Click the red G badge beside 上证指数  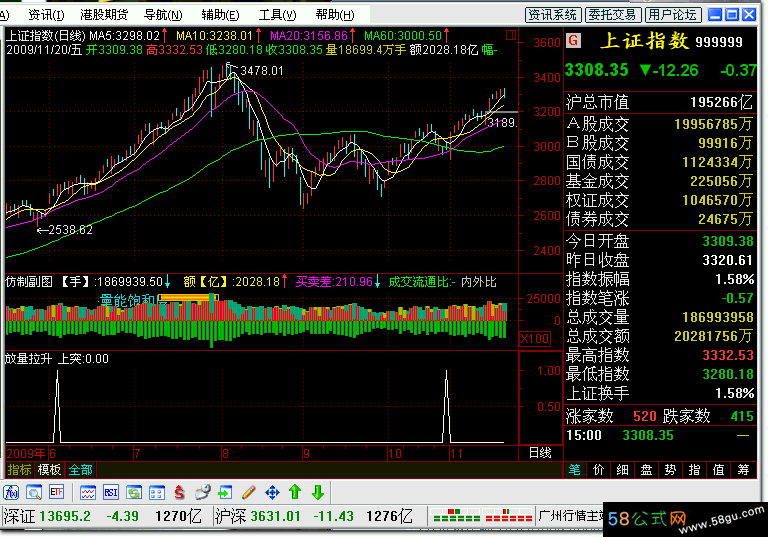tap(574, 40)
